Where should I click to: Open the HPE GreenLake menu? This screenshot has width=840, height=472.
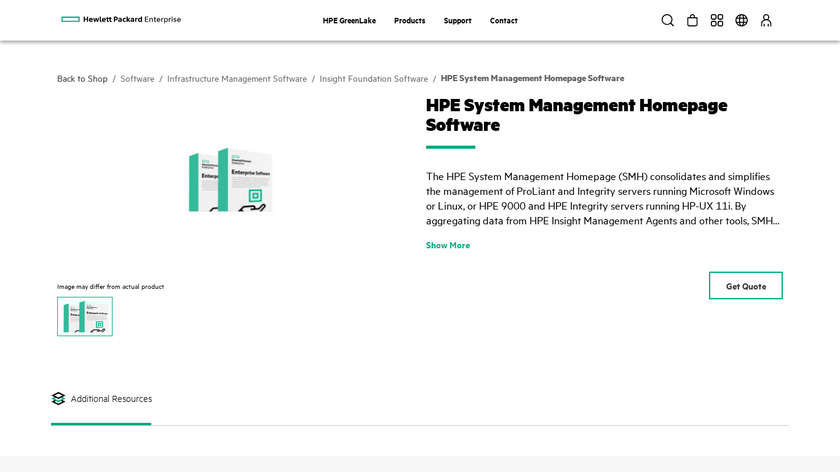point(349,21)
